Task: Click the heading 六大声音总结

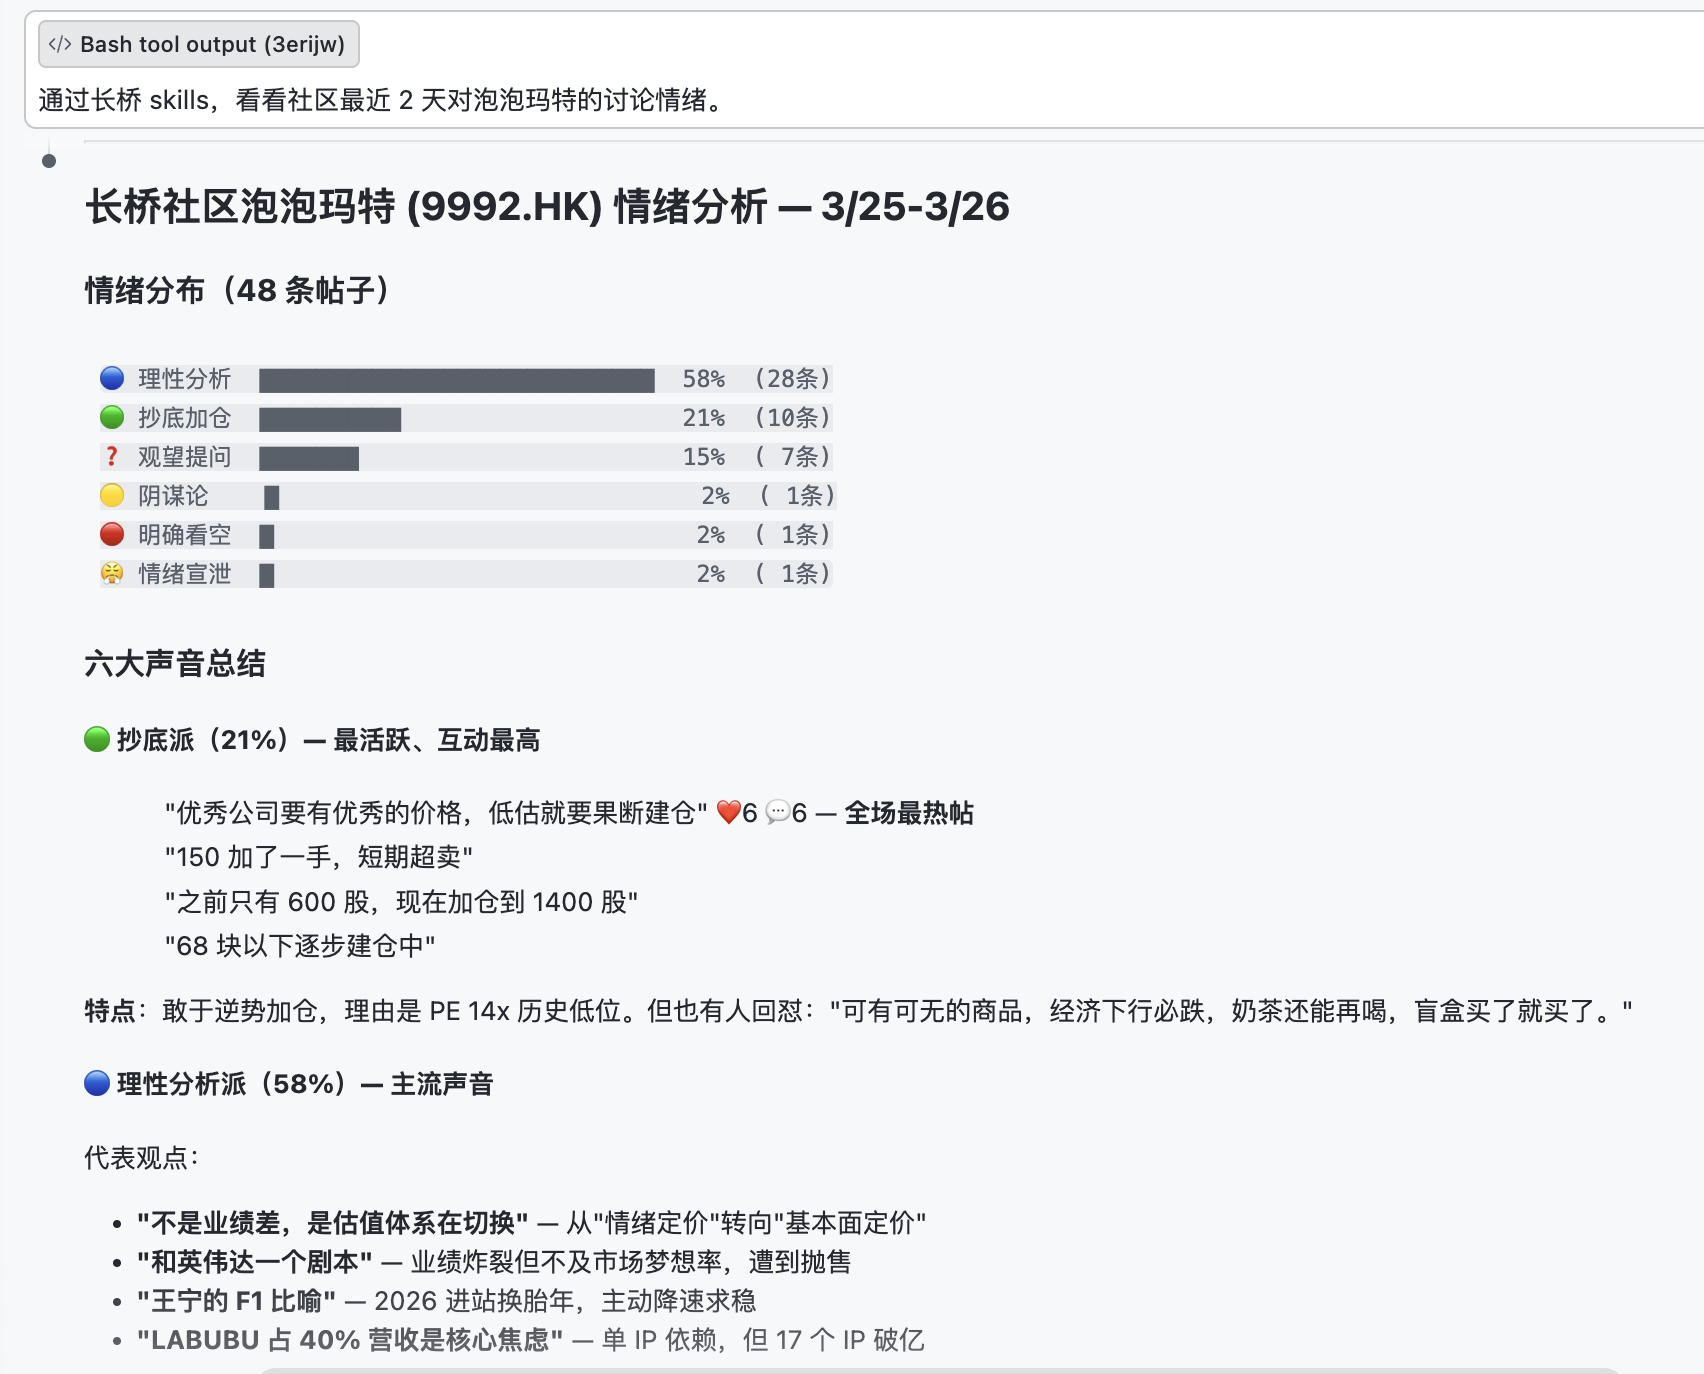Action: click(x=175, y=664)
